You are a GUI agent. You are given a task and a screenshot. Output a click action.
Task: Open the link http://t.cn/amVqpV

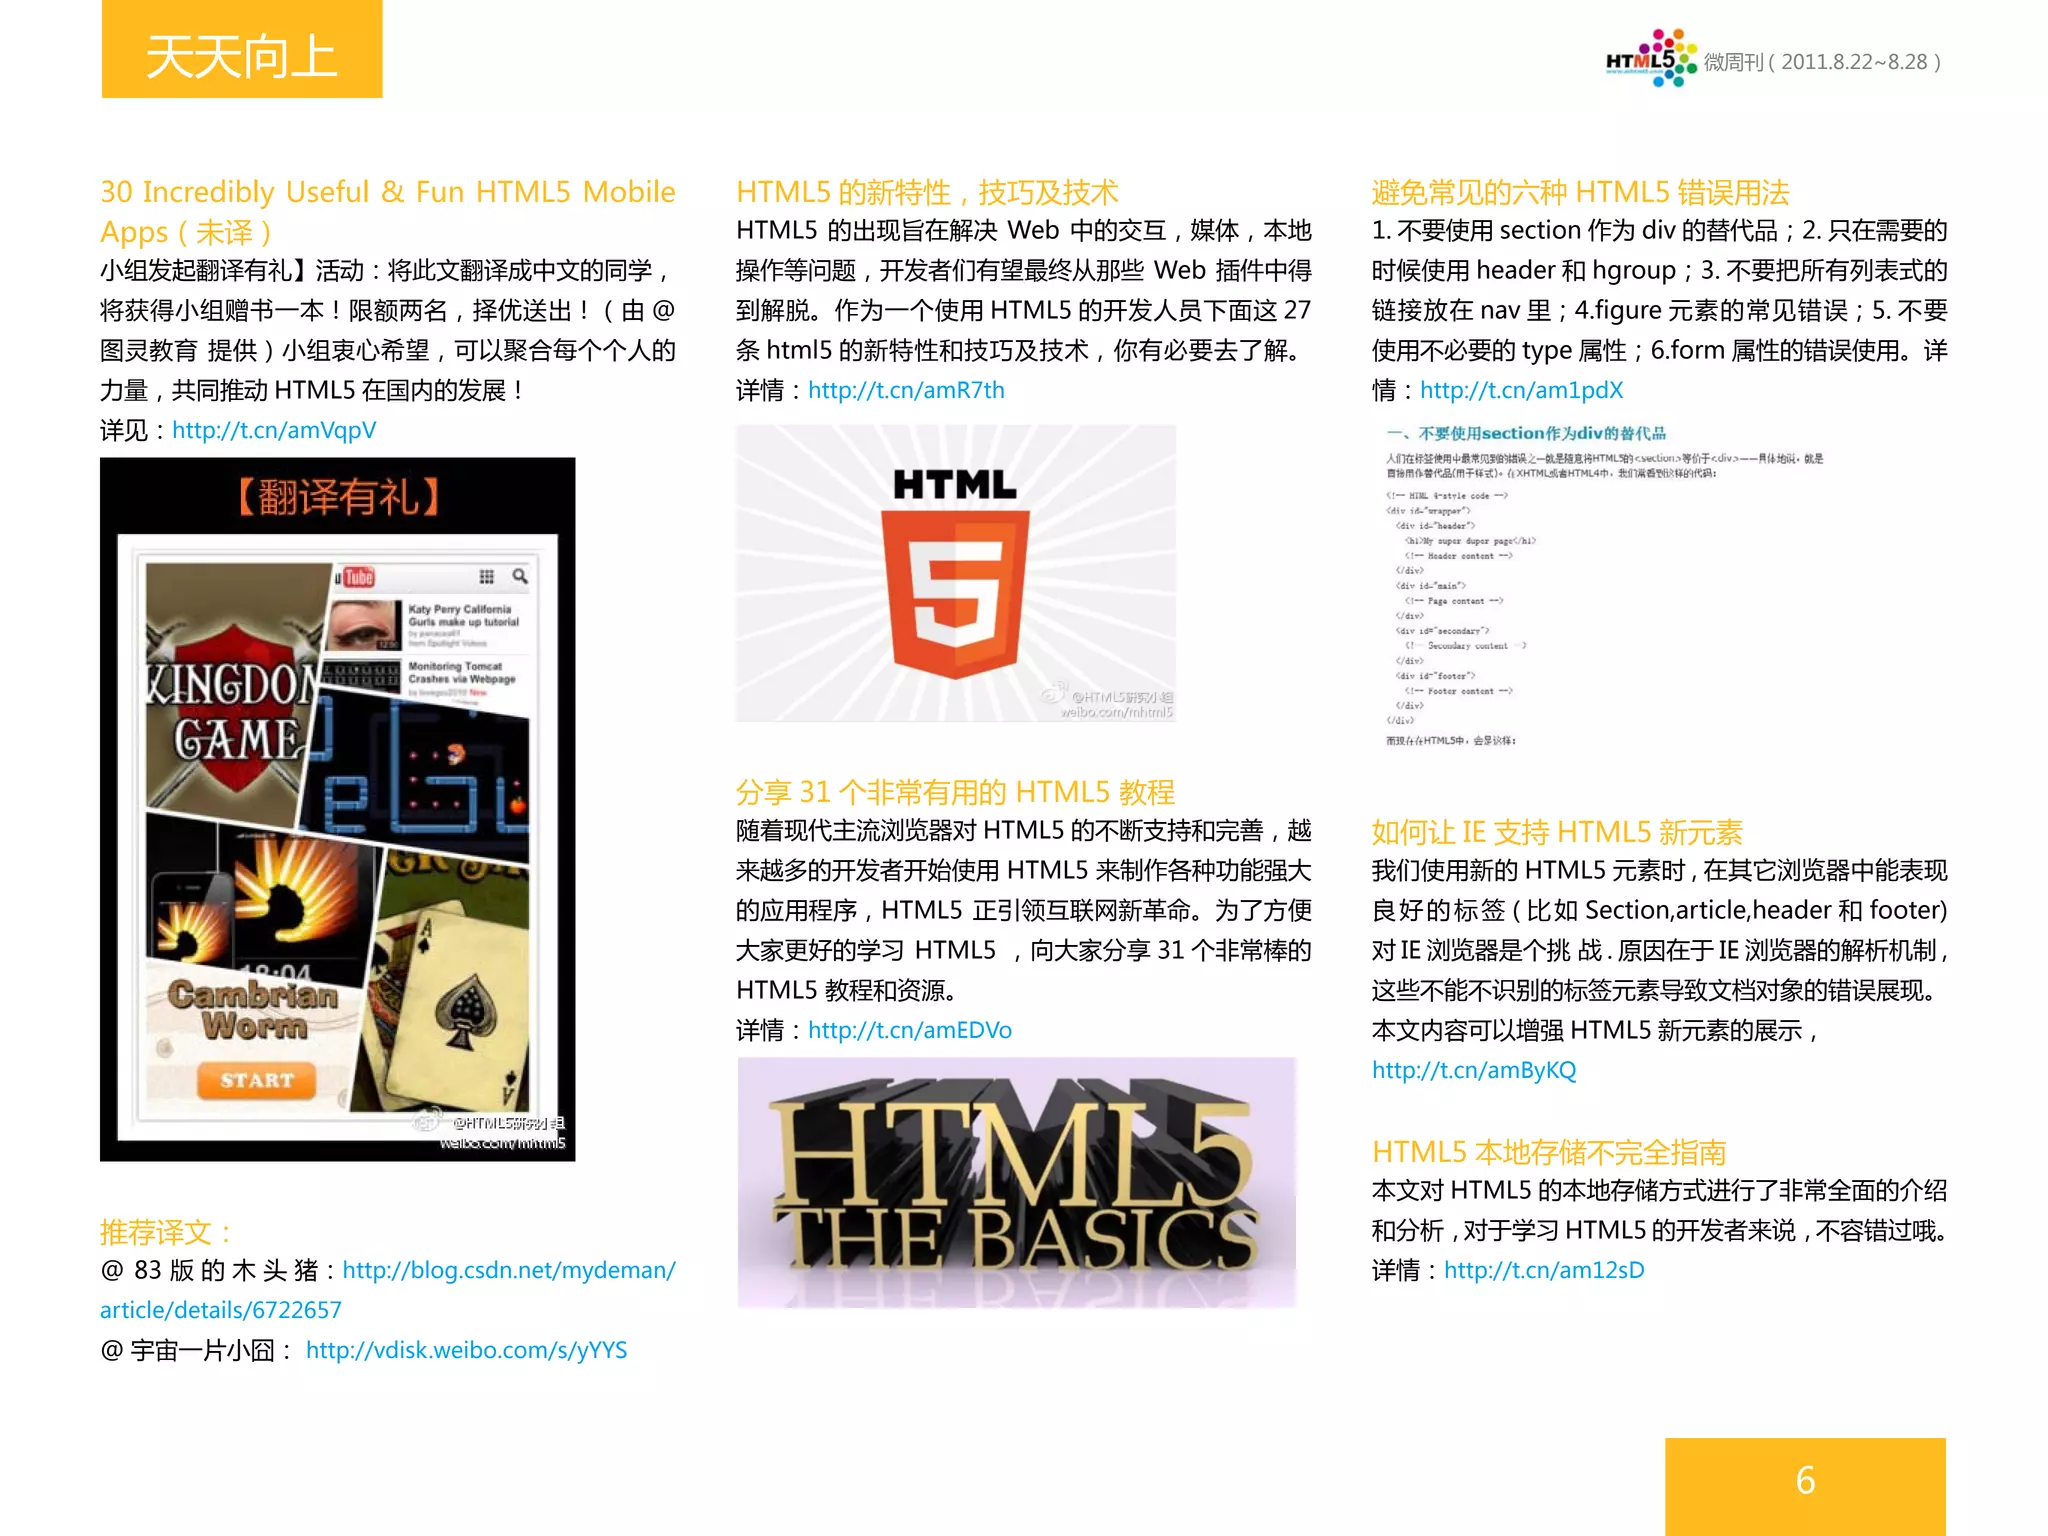coord(274,430)
